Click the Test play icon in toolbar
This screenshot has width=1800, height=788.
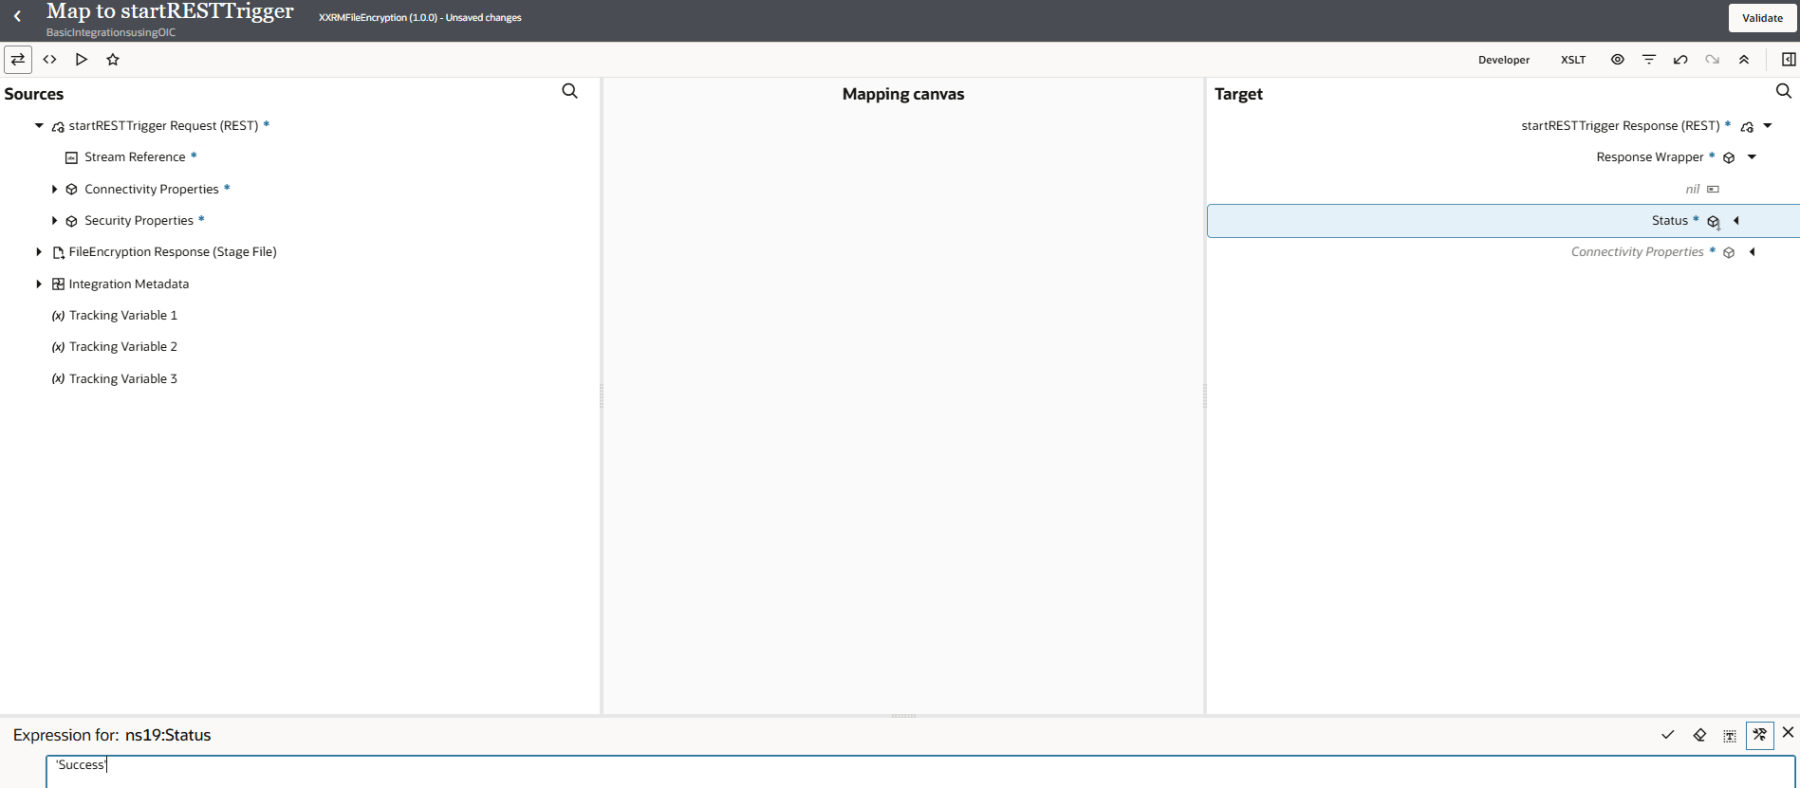pos(81,60)
